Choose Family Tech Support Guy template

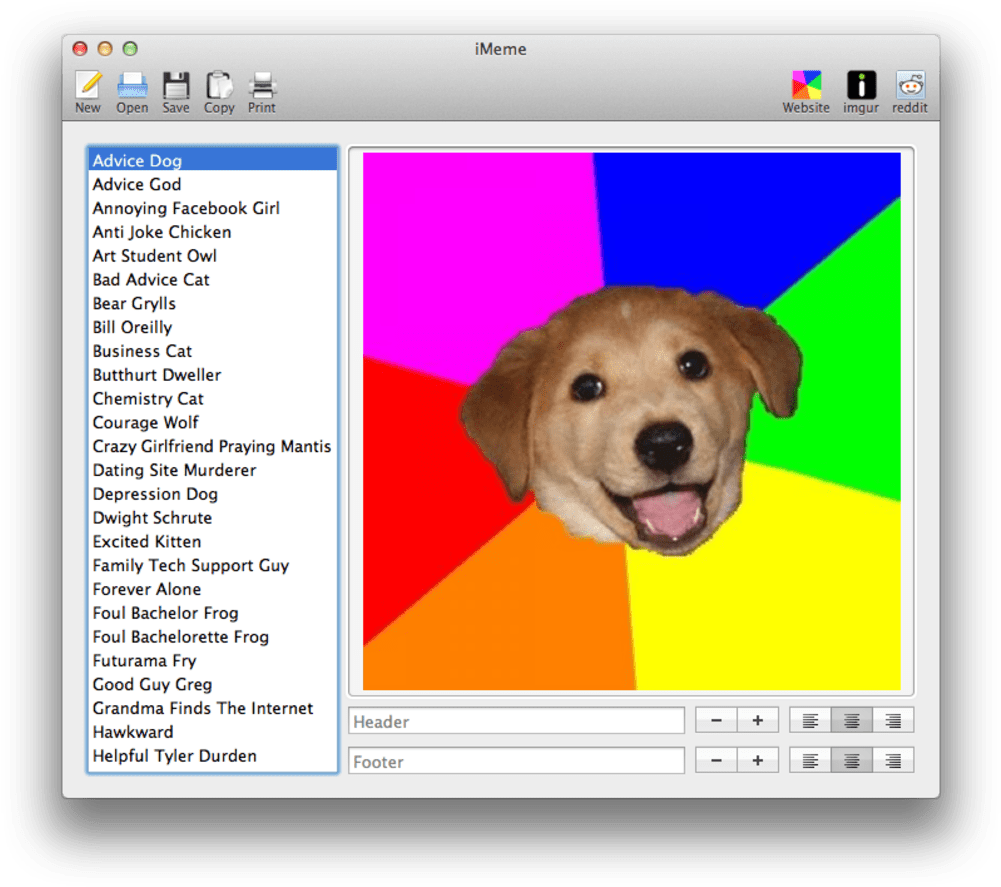click(x=213, y=565)
